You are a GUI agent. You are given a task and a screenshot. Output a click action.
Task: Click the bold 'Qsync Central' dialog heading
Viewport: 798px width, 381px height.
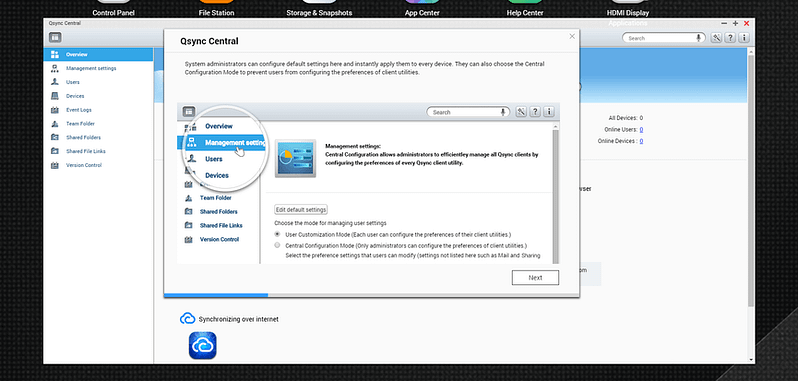coord(209,41)
